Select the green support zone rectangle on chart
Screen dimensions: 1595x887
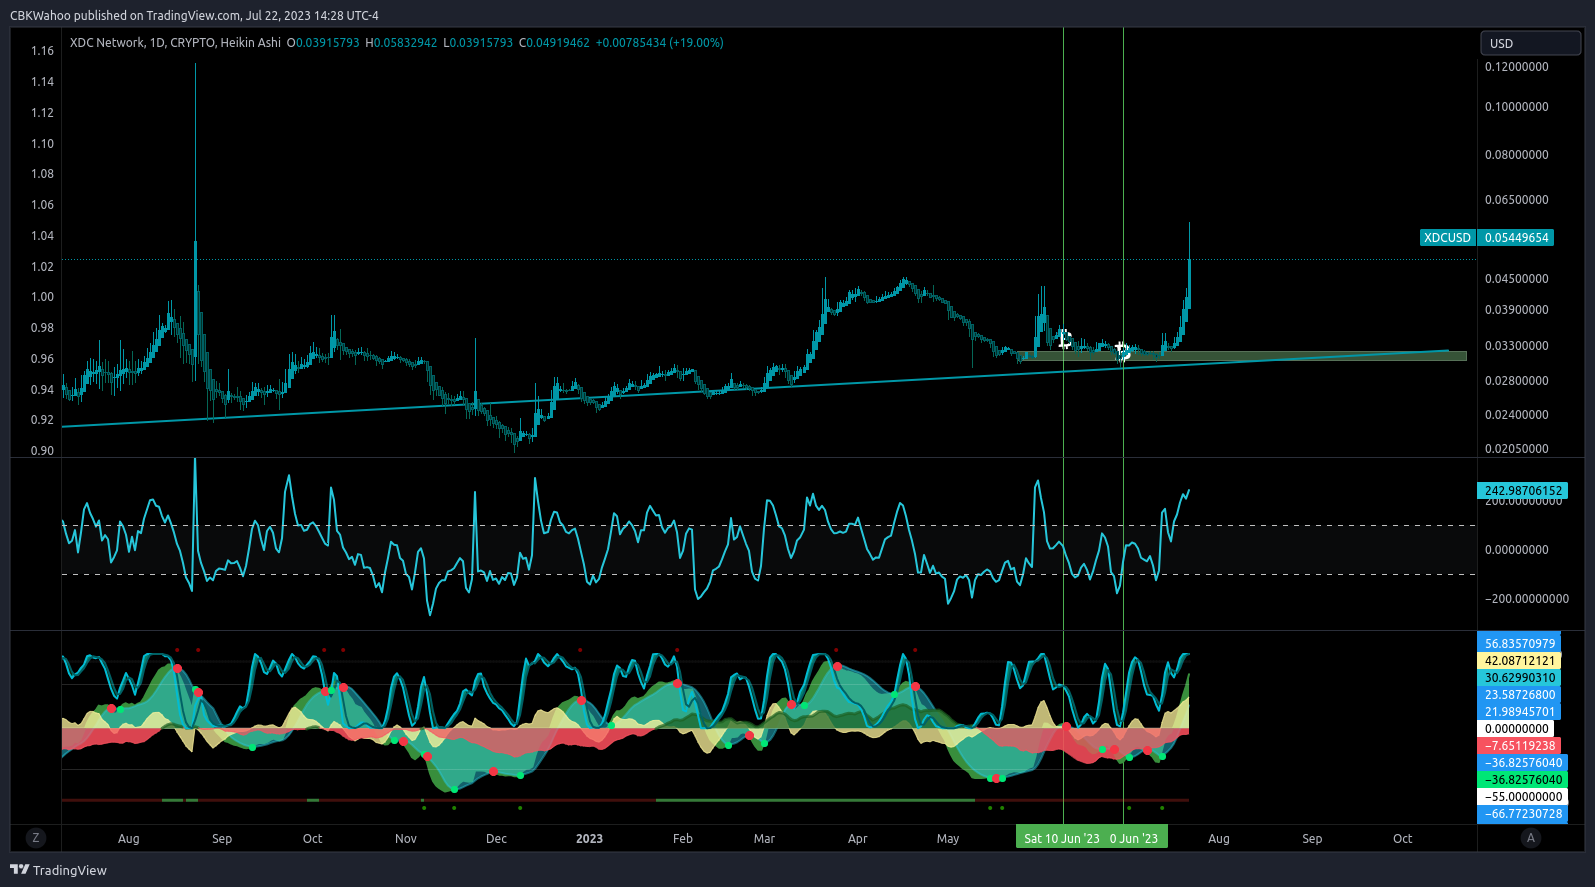[1243, 356]
